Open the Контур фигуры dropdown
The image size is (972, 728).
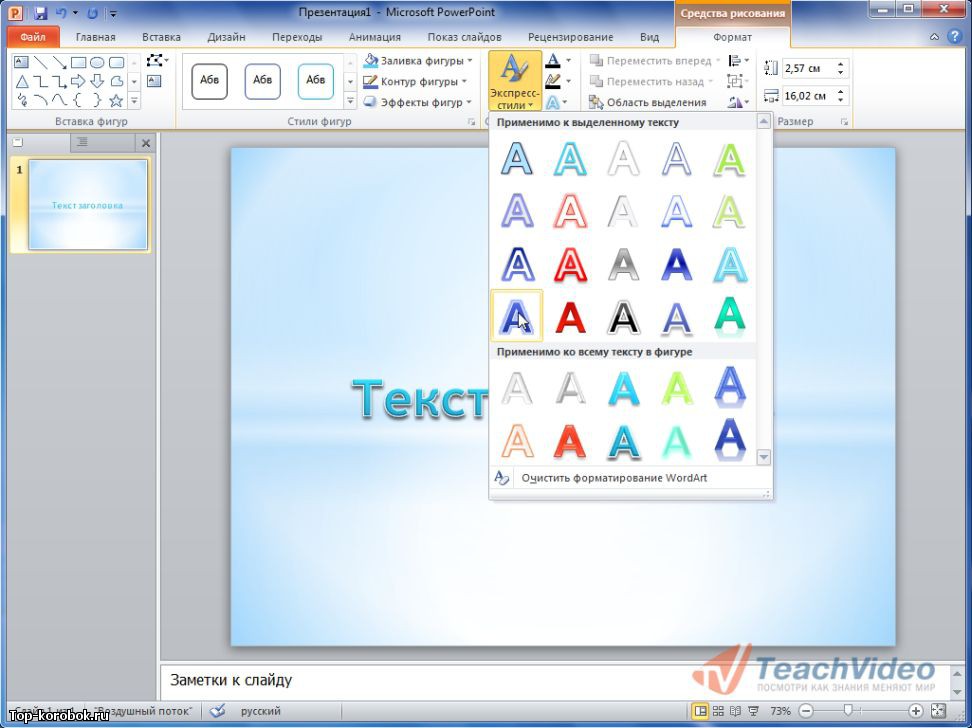tap(415, 81)
